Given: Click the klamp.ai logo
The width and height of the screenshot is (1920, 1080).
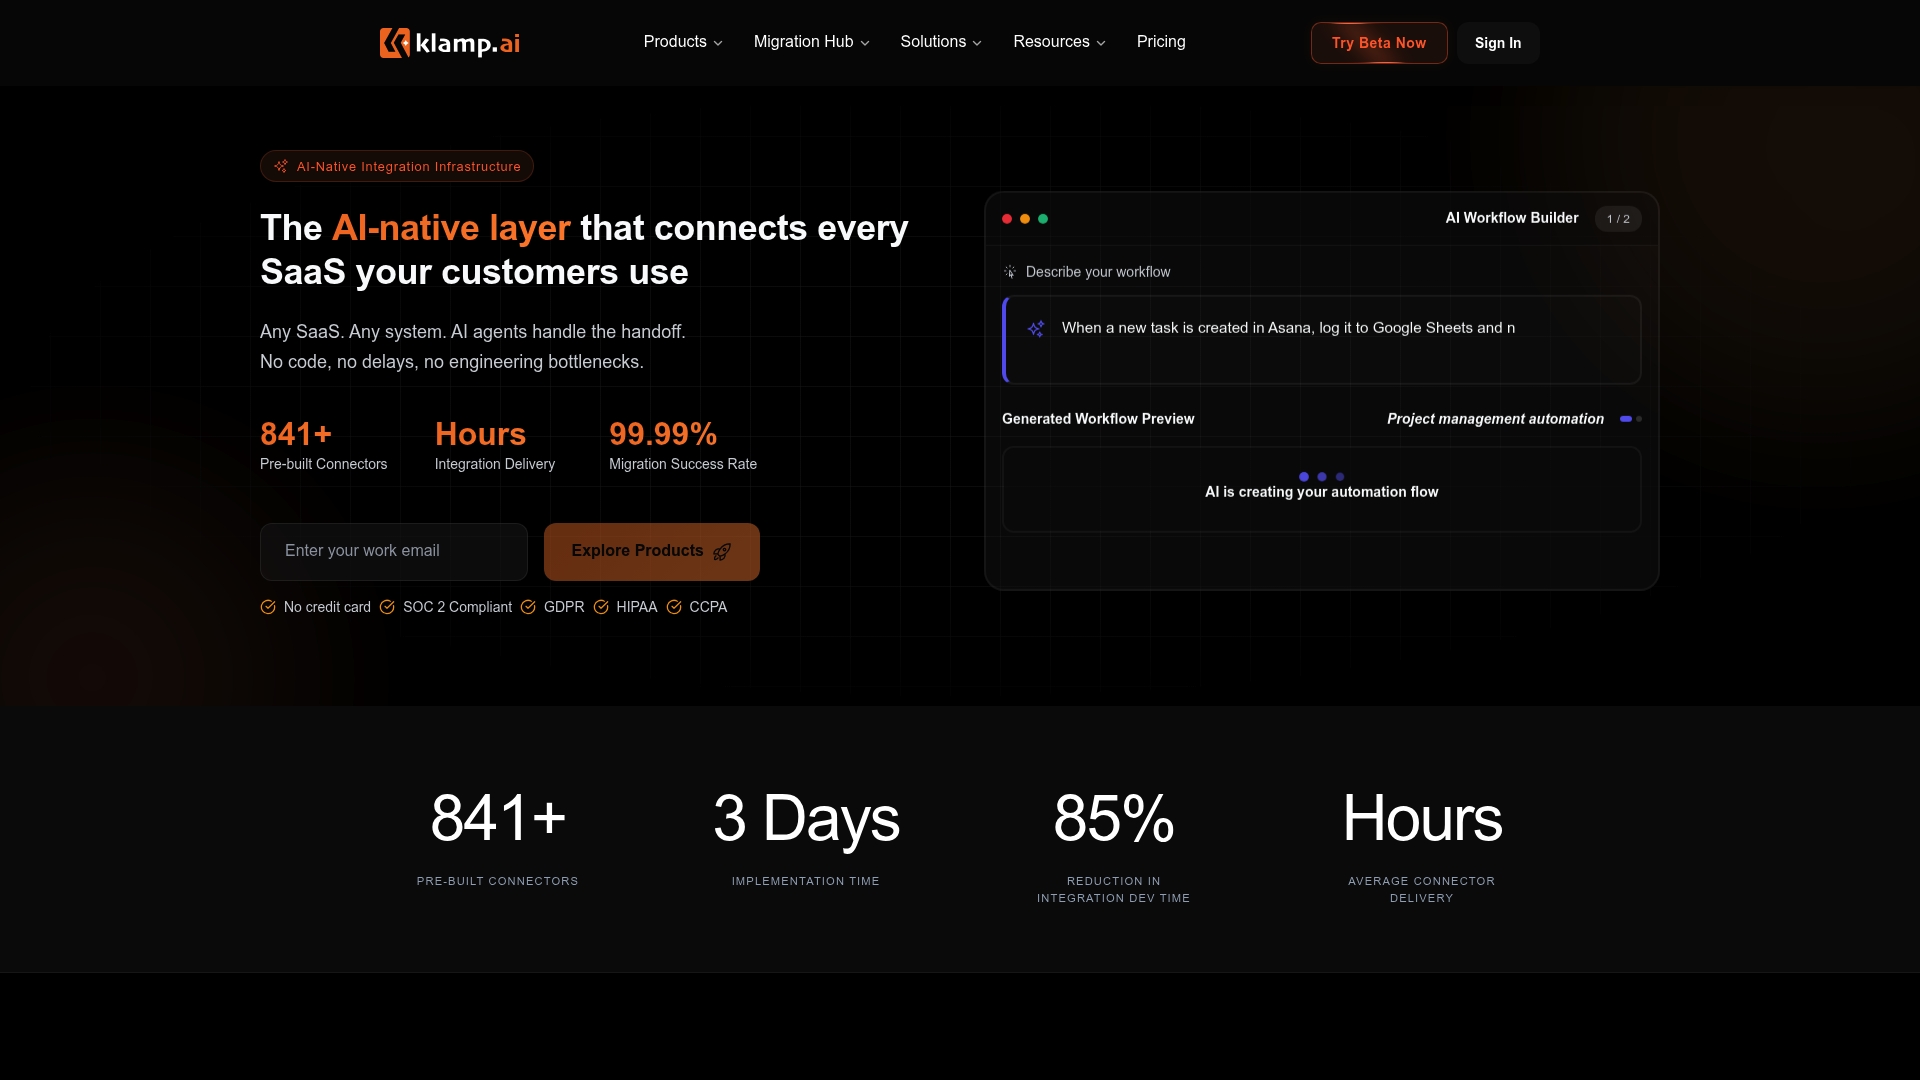Looking at the screenshot, I should coord(450,43).
